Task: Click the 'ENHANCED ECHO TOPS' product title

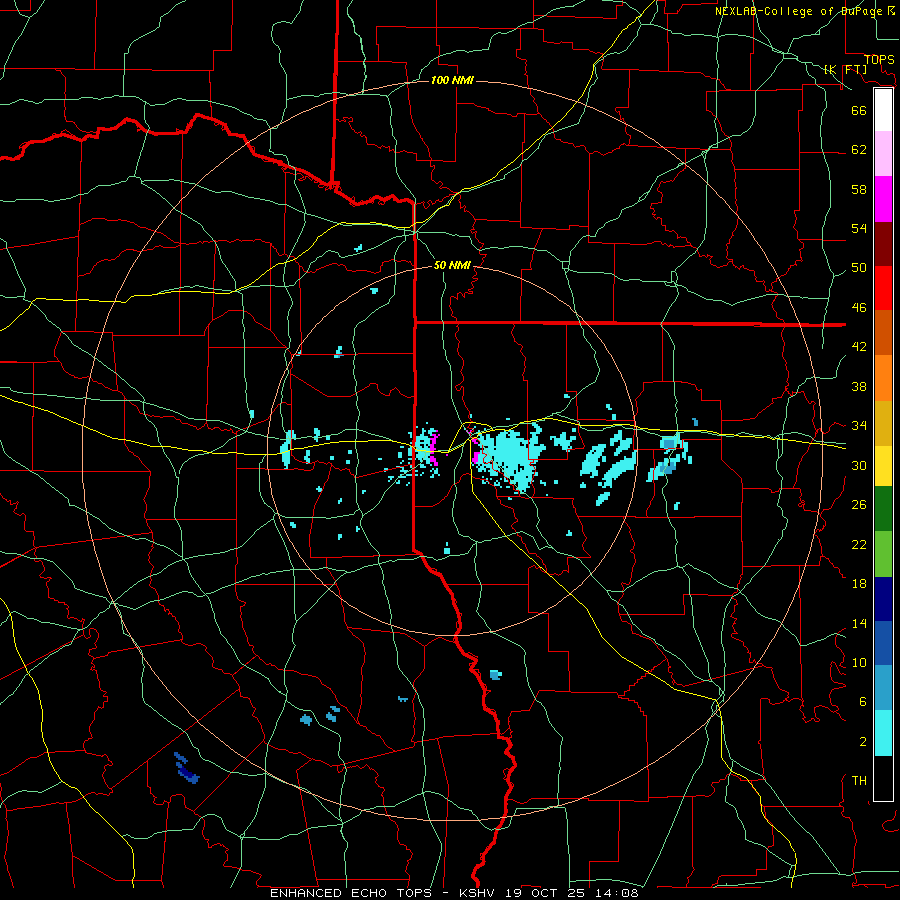Action: point(350,893)
